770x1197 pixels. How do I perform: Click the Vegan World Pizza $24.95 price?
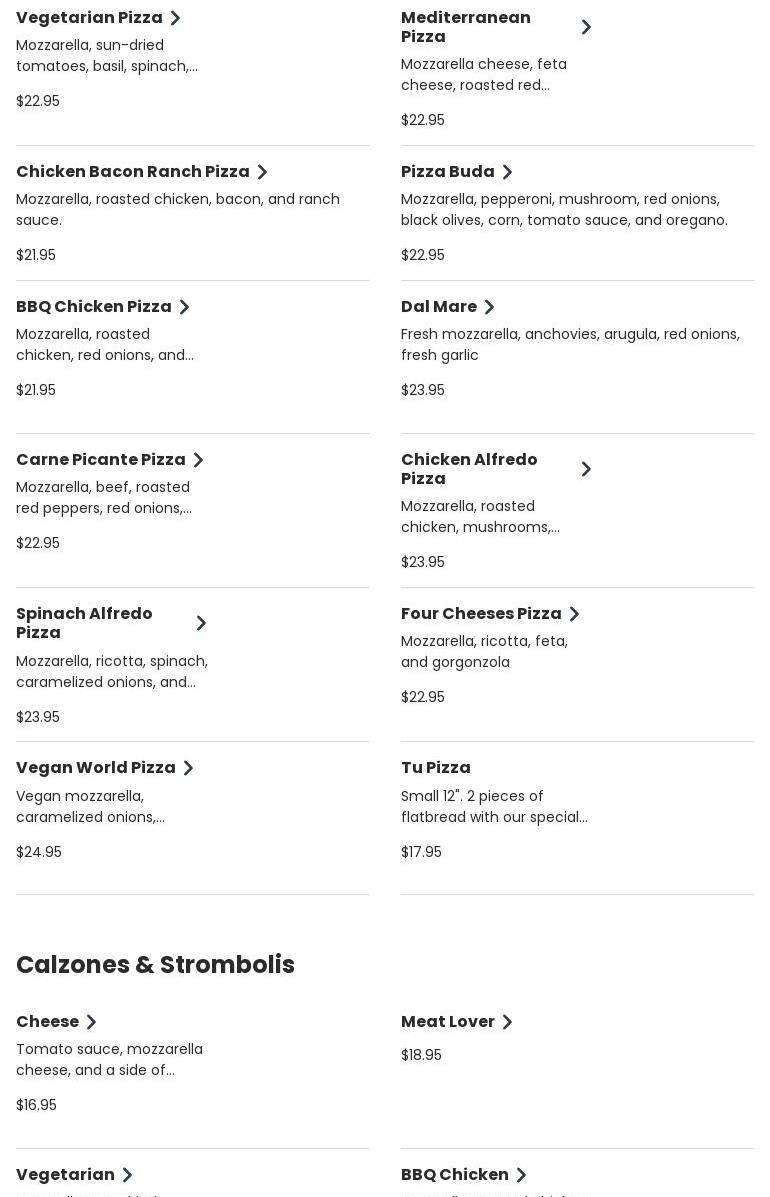pyautogui.click(x=39, y=852)
